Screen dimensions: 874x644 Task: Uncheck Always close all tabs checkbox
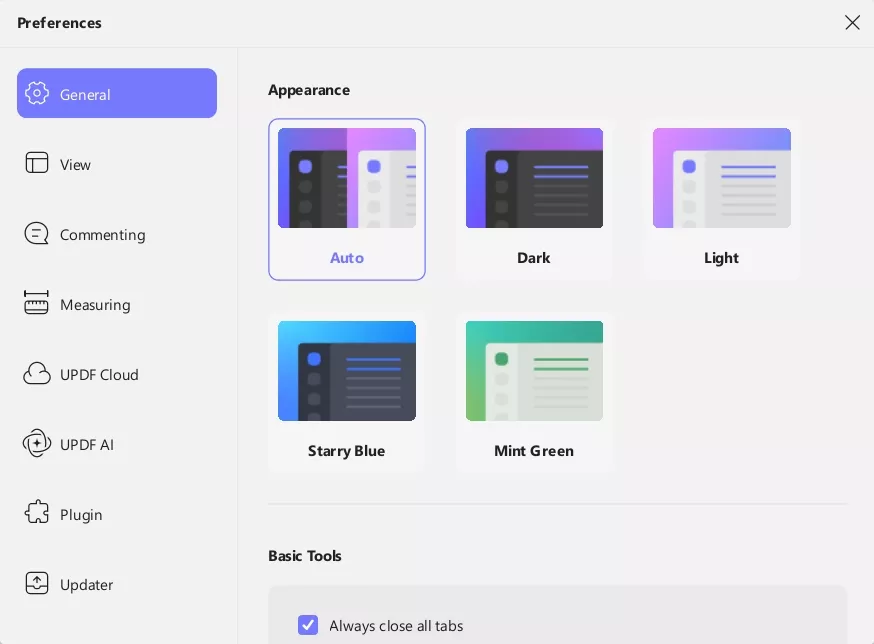point(308,625)
